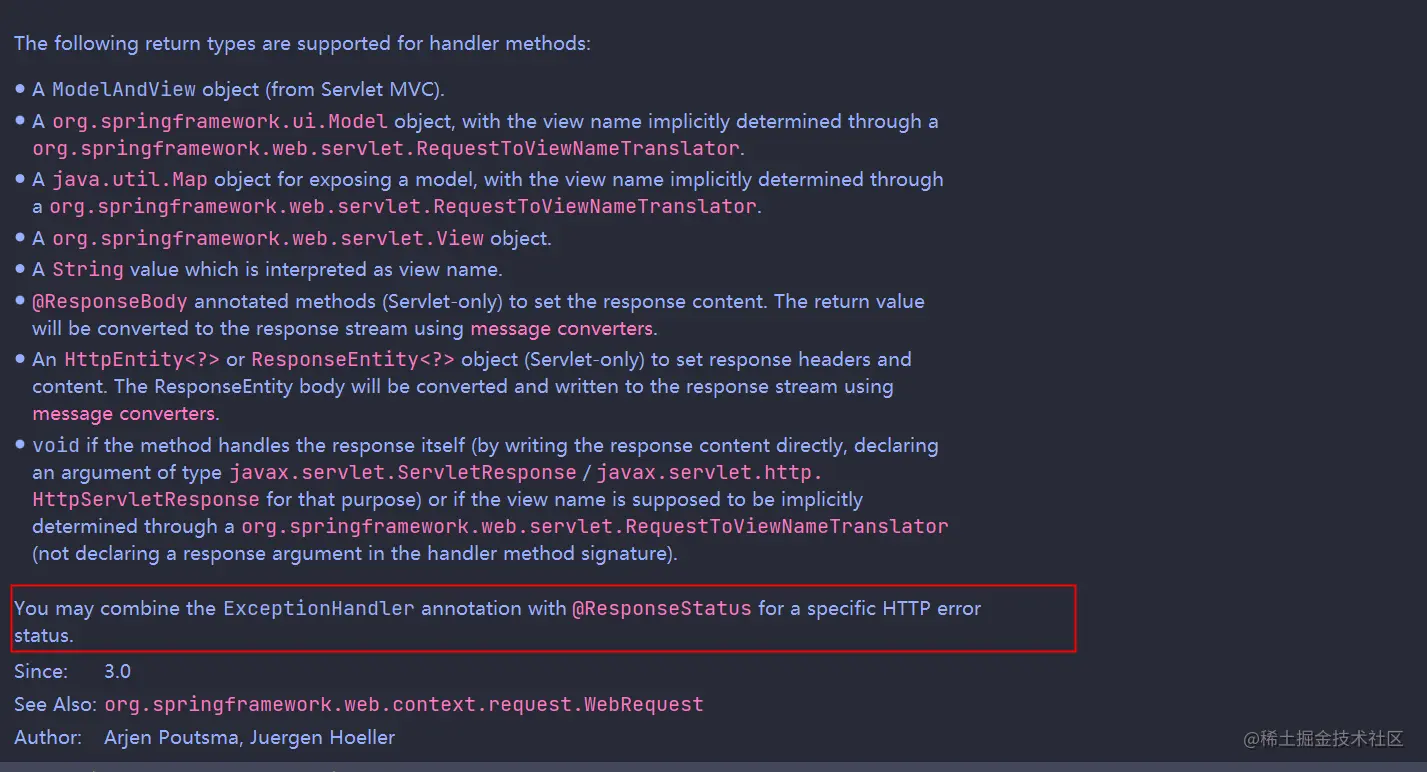Click the ExceptionHandler code text
The width and height of the screenshot is (1427, 772).
[x=318, y=608]
